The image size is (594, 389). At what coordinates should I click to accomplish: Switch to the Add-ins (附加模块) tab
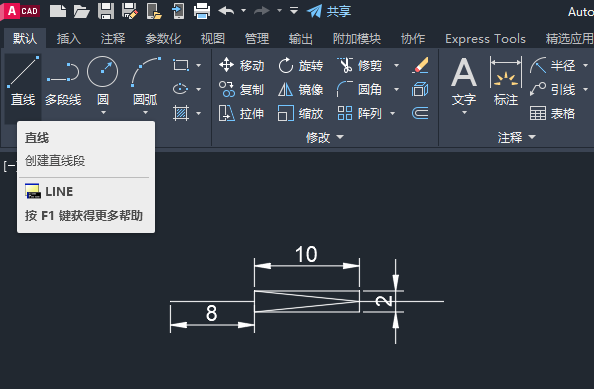point(357,39)
